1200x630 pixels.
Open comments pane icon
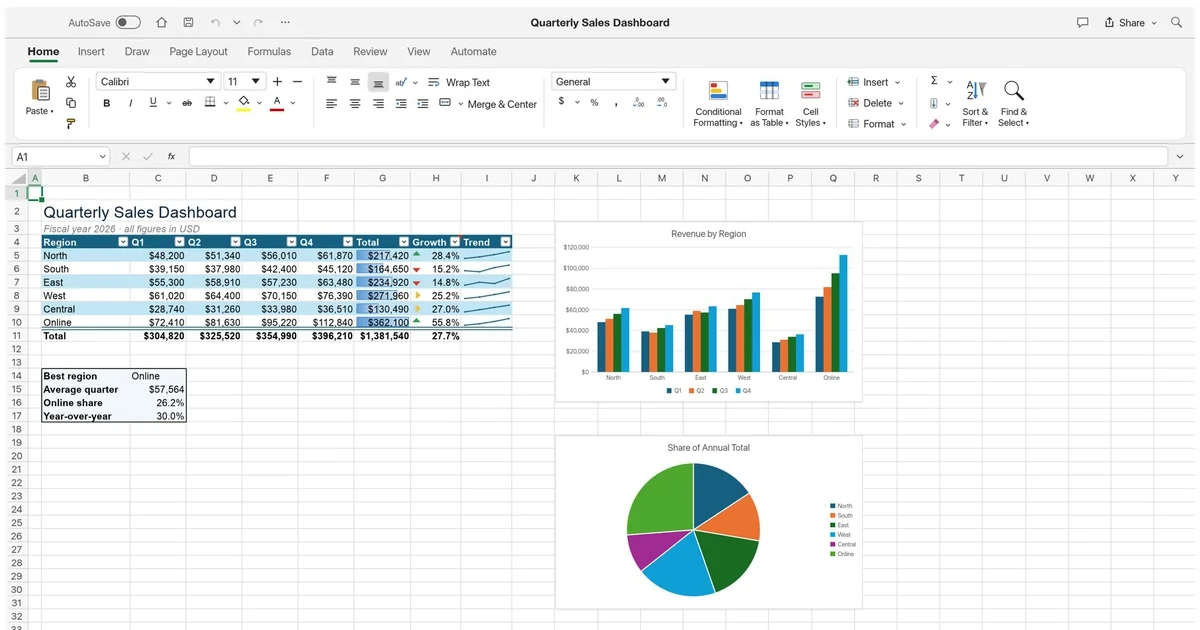tap(1082, 22)
